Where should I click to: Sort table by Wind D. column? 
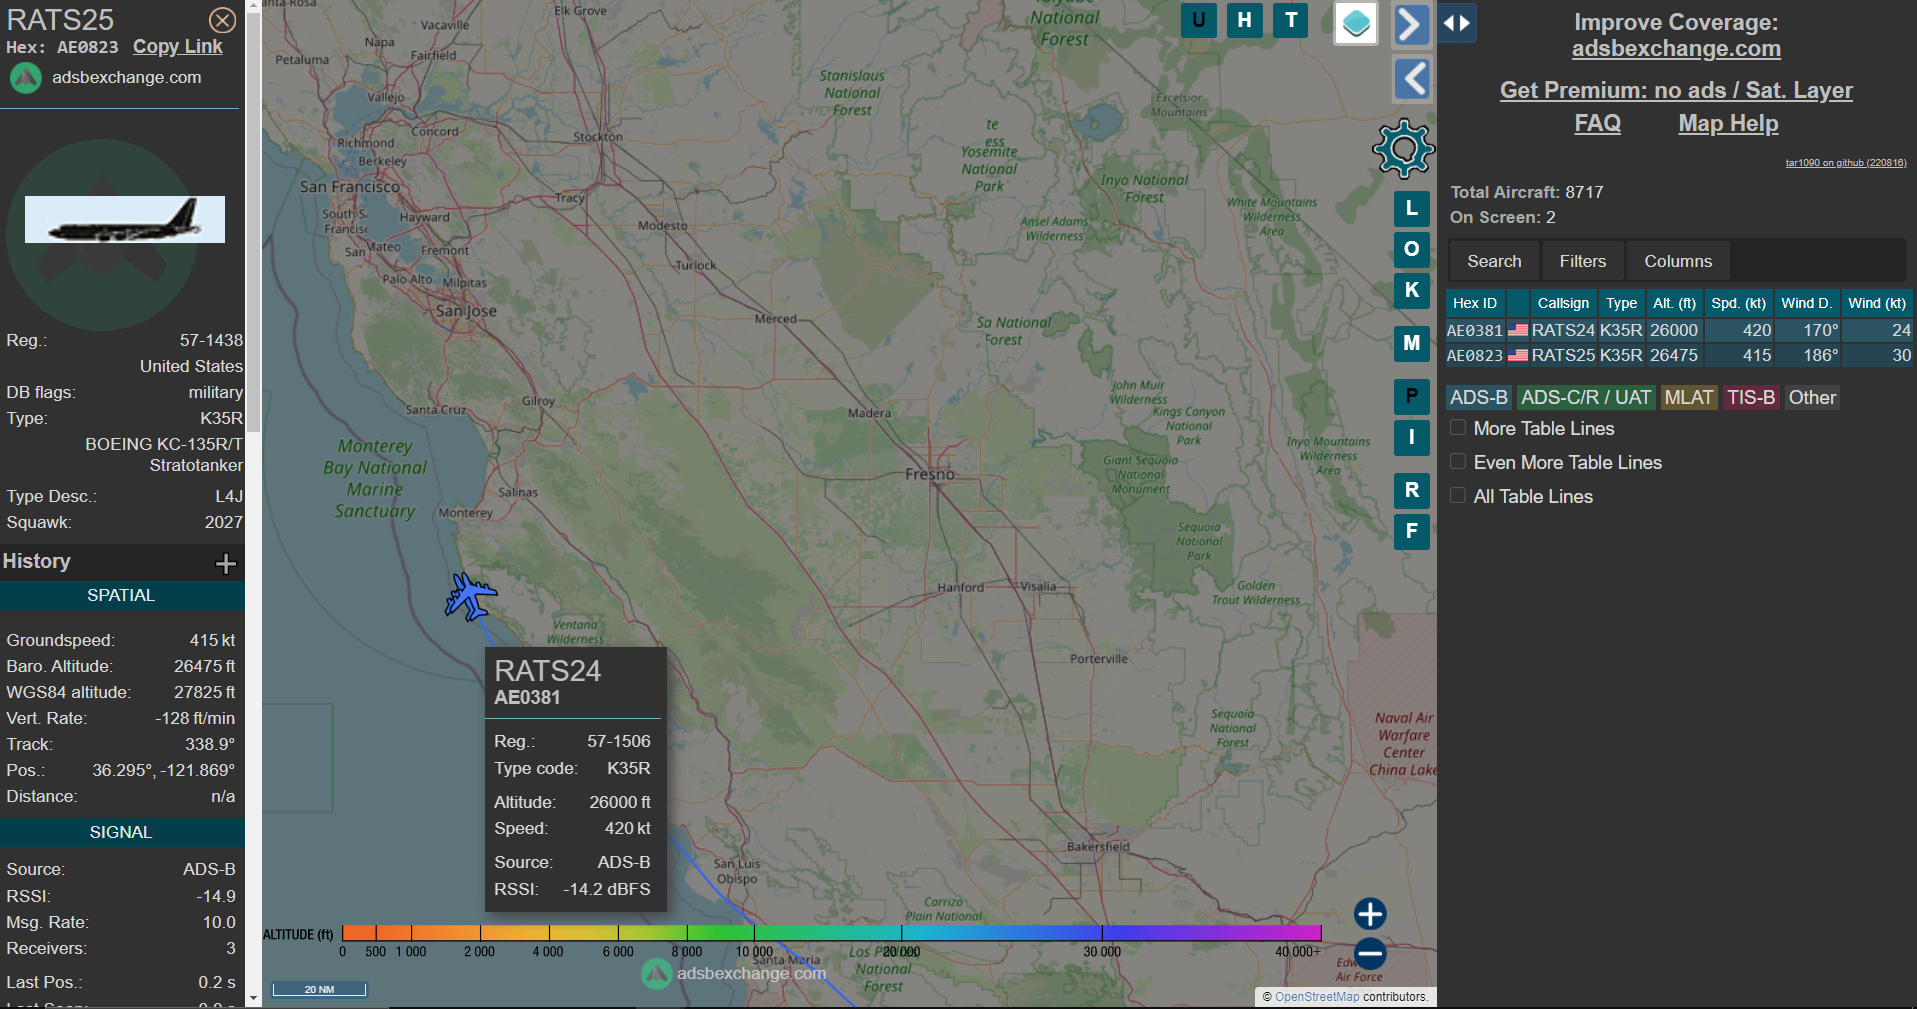[x=1806, y=303]
